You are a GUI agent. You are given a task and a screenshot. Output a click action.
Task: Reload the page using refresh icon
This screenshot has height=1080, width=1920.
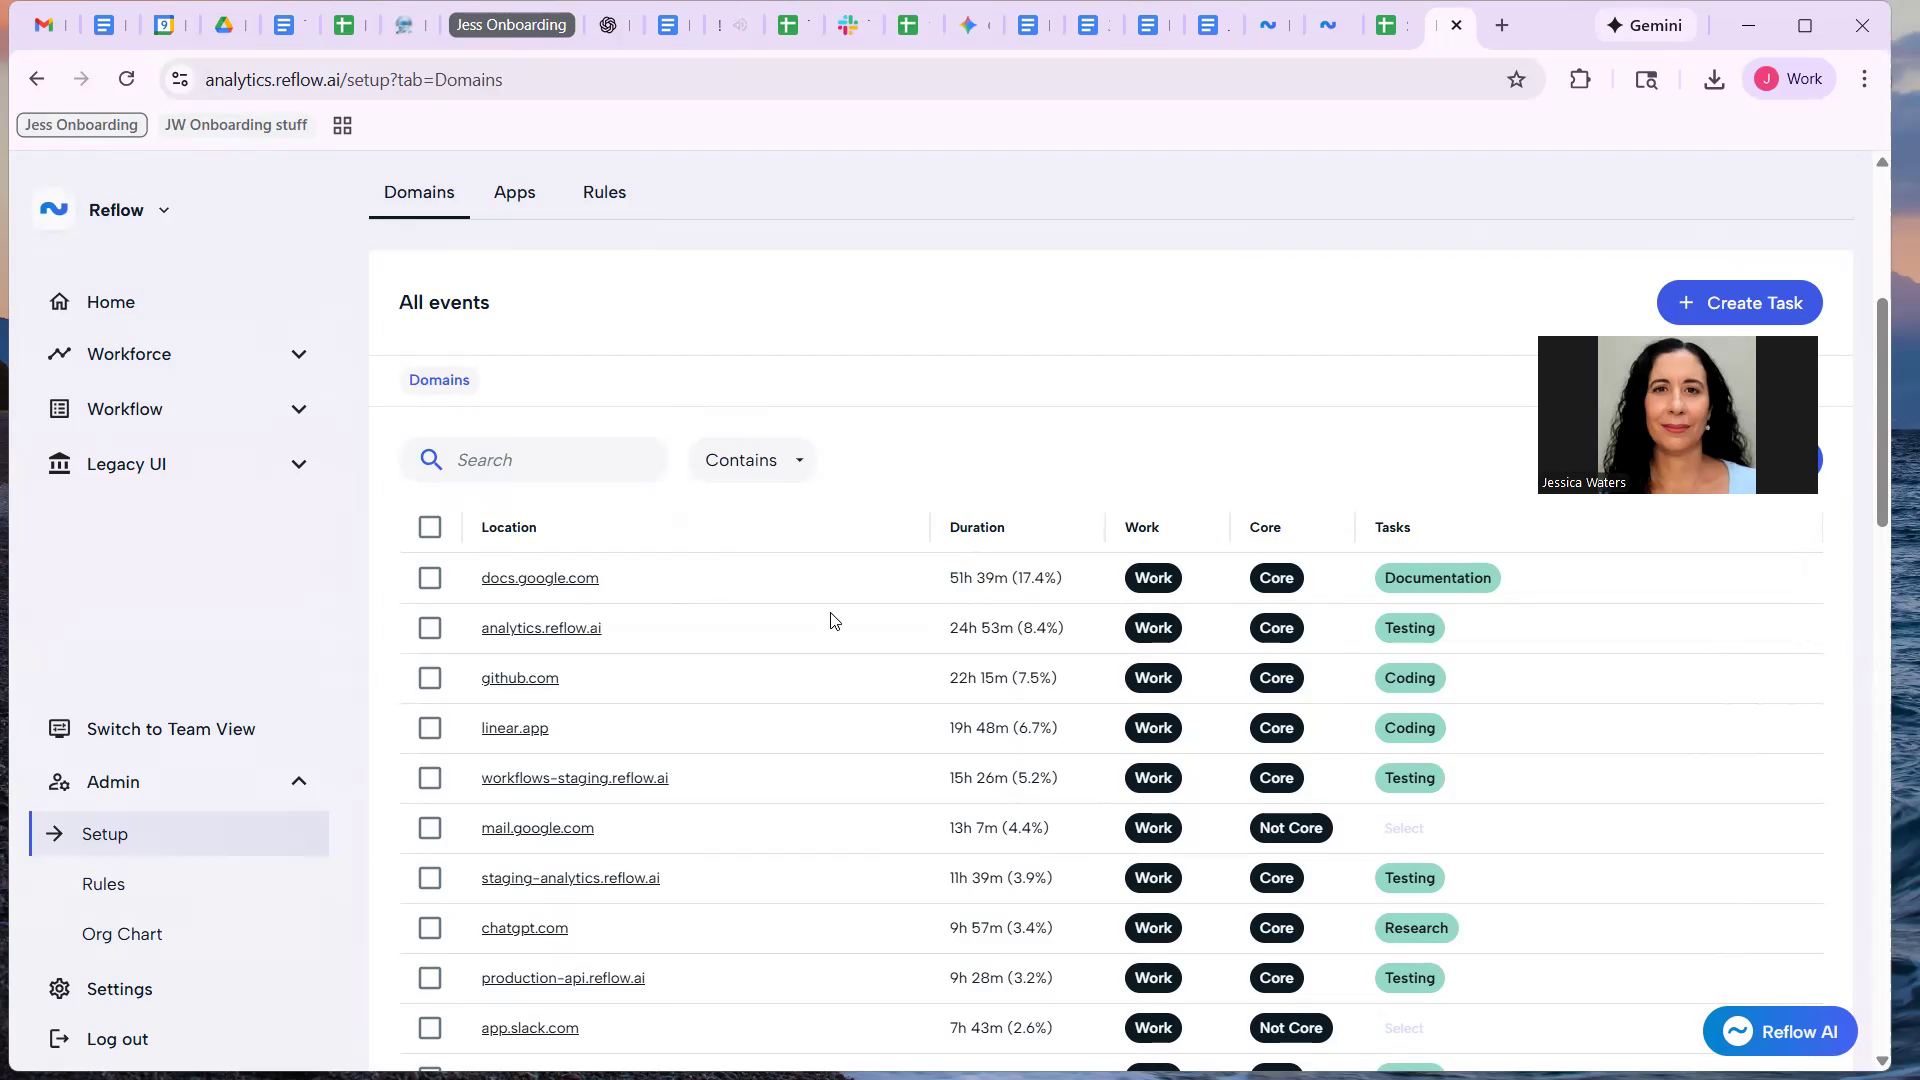tap(127, 80)
